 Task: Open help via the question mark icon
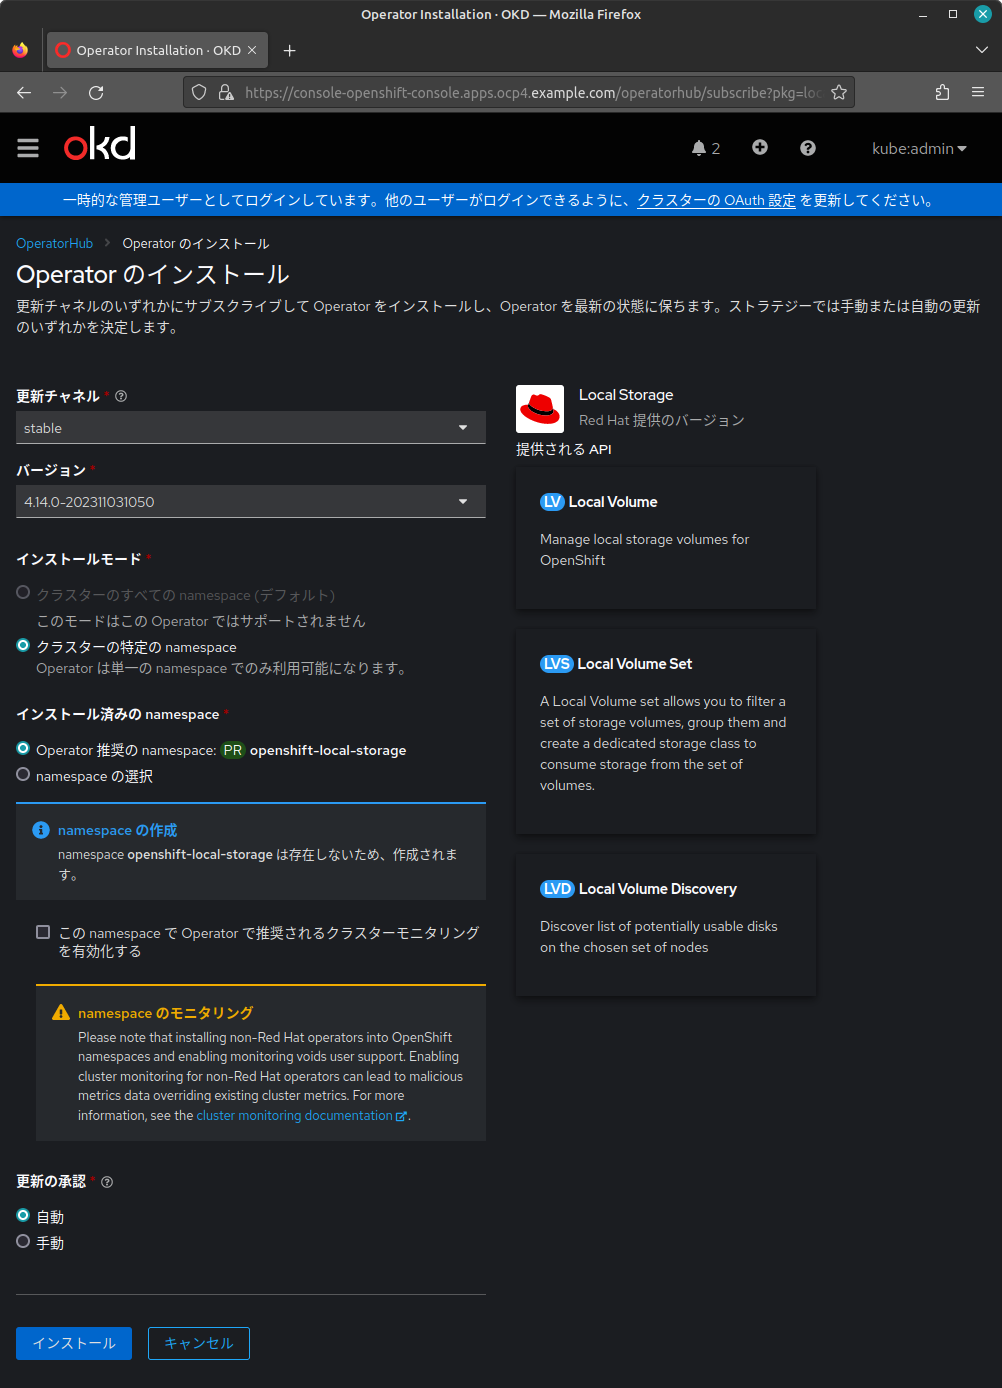pos(807,147)
